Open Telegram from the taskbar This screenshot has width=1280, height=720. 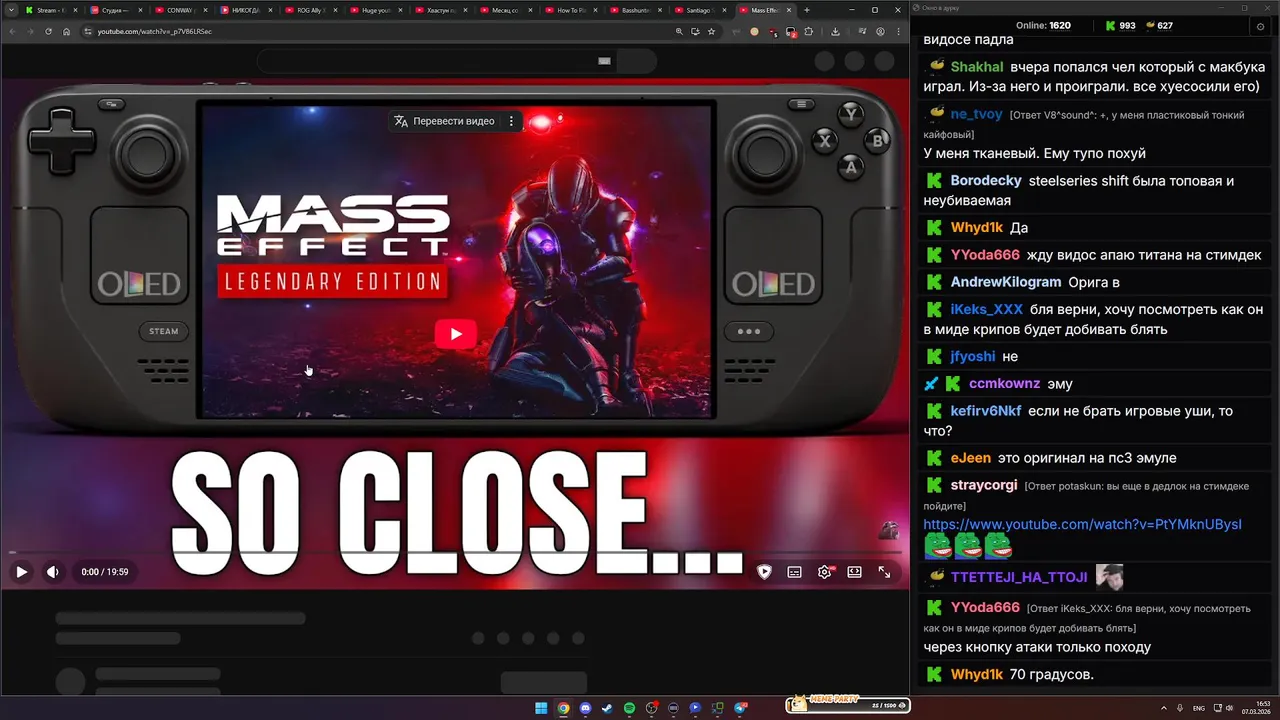741,708
